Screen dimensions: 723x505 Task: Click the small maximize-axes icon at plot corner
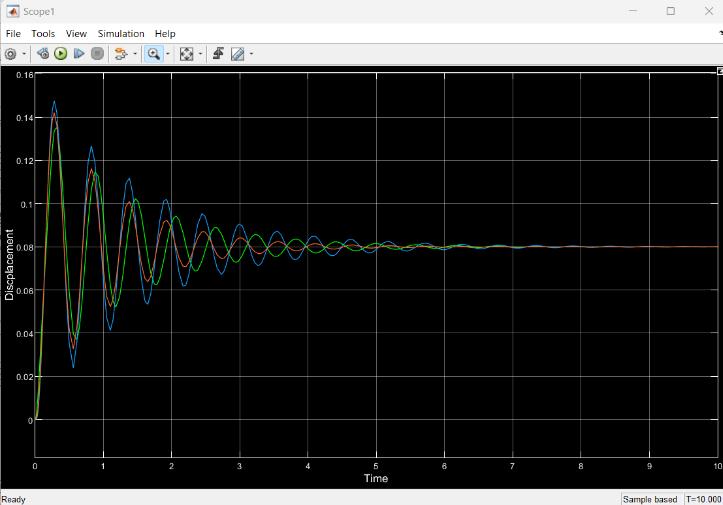click(720, 71)
